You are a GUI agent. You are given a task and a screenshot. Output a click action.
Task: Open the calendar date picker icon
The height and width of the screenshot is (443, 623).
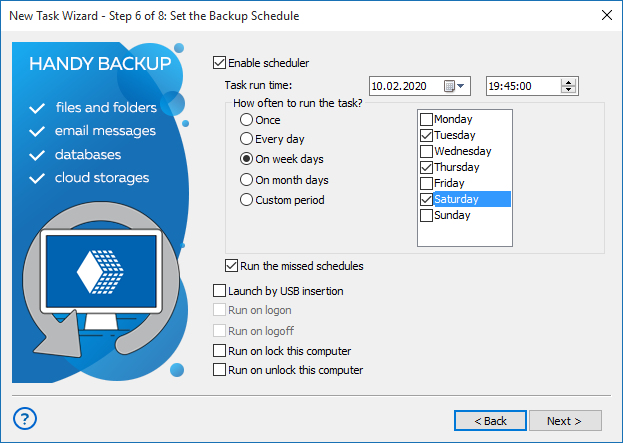click(x=449, y=86)
